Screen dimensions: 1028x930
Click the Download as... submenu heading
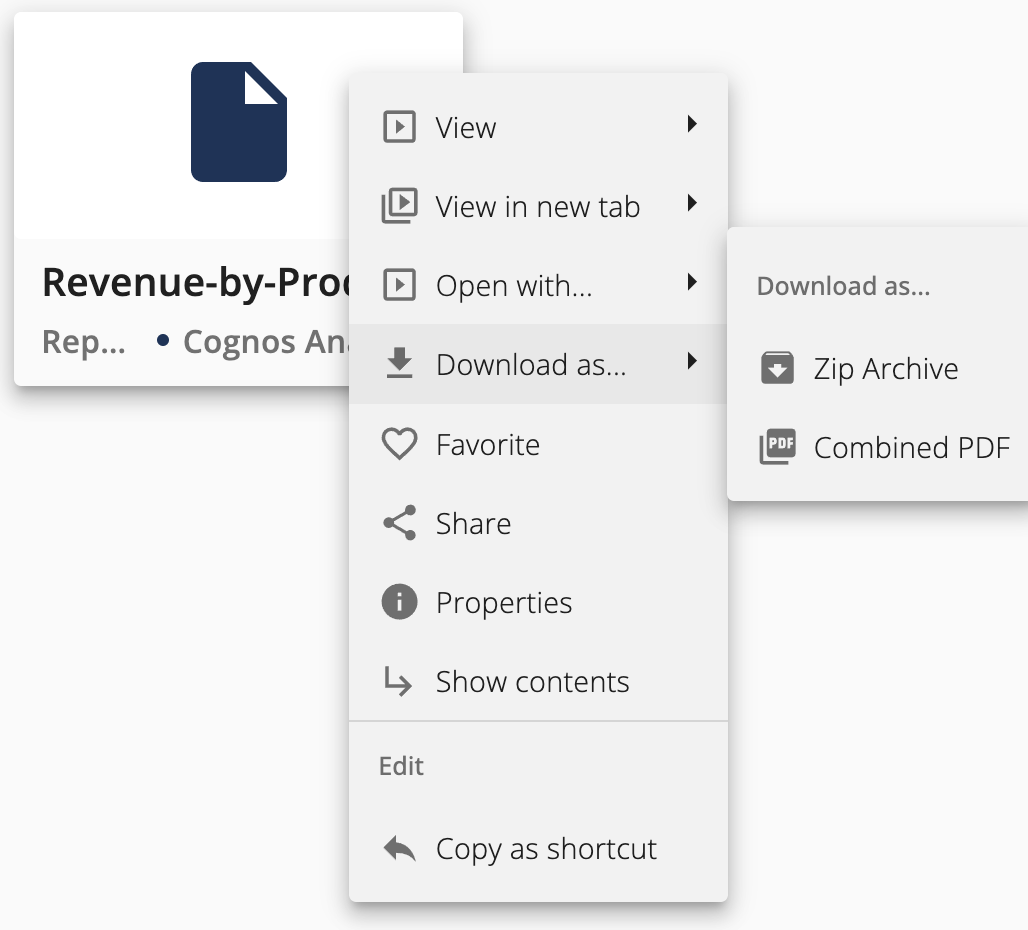[843, 286]
